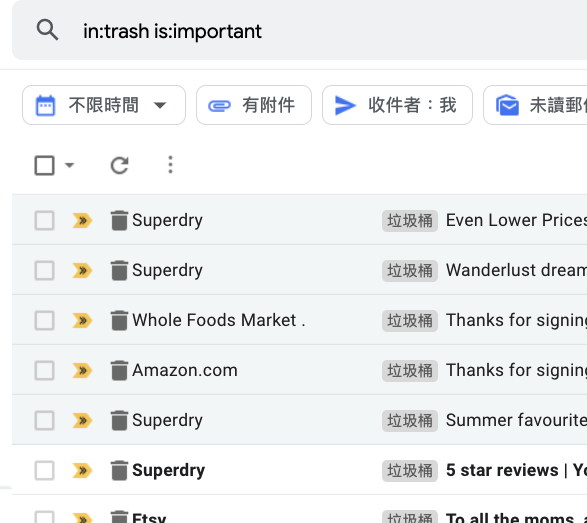Click sender name Amazon.com
The image size is (587, 523).
coord(185,371)
